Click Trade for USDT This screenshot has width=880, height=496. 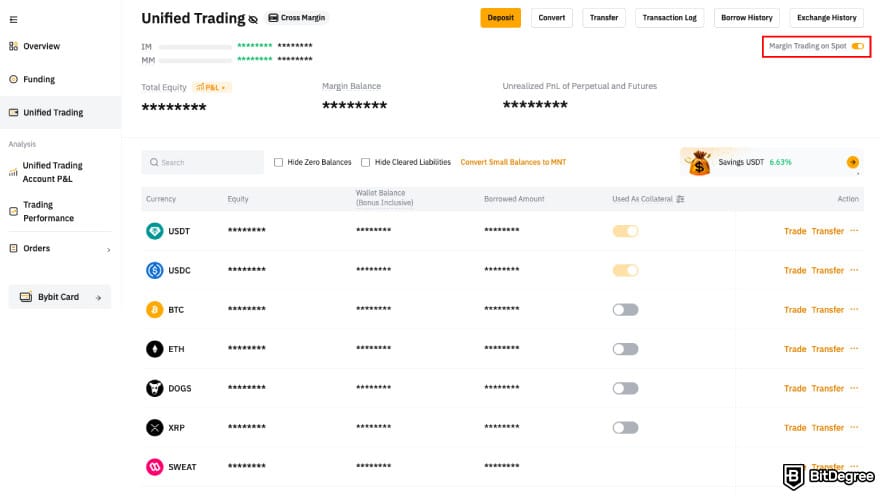pos(795,231)
